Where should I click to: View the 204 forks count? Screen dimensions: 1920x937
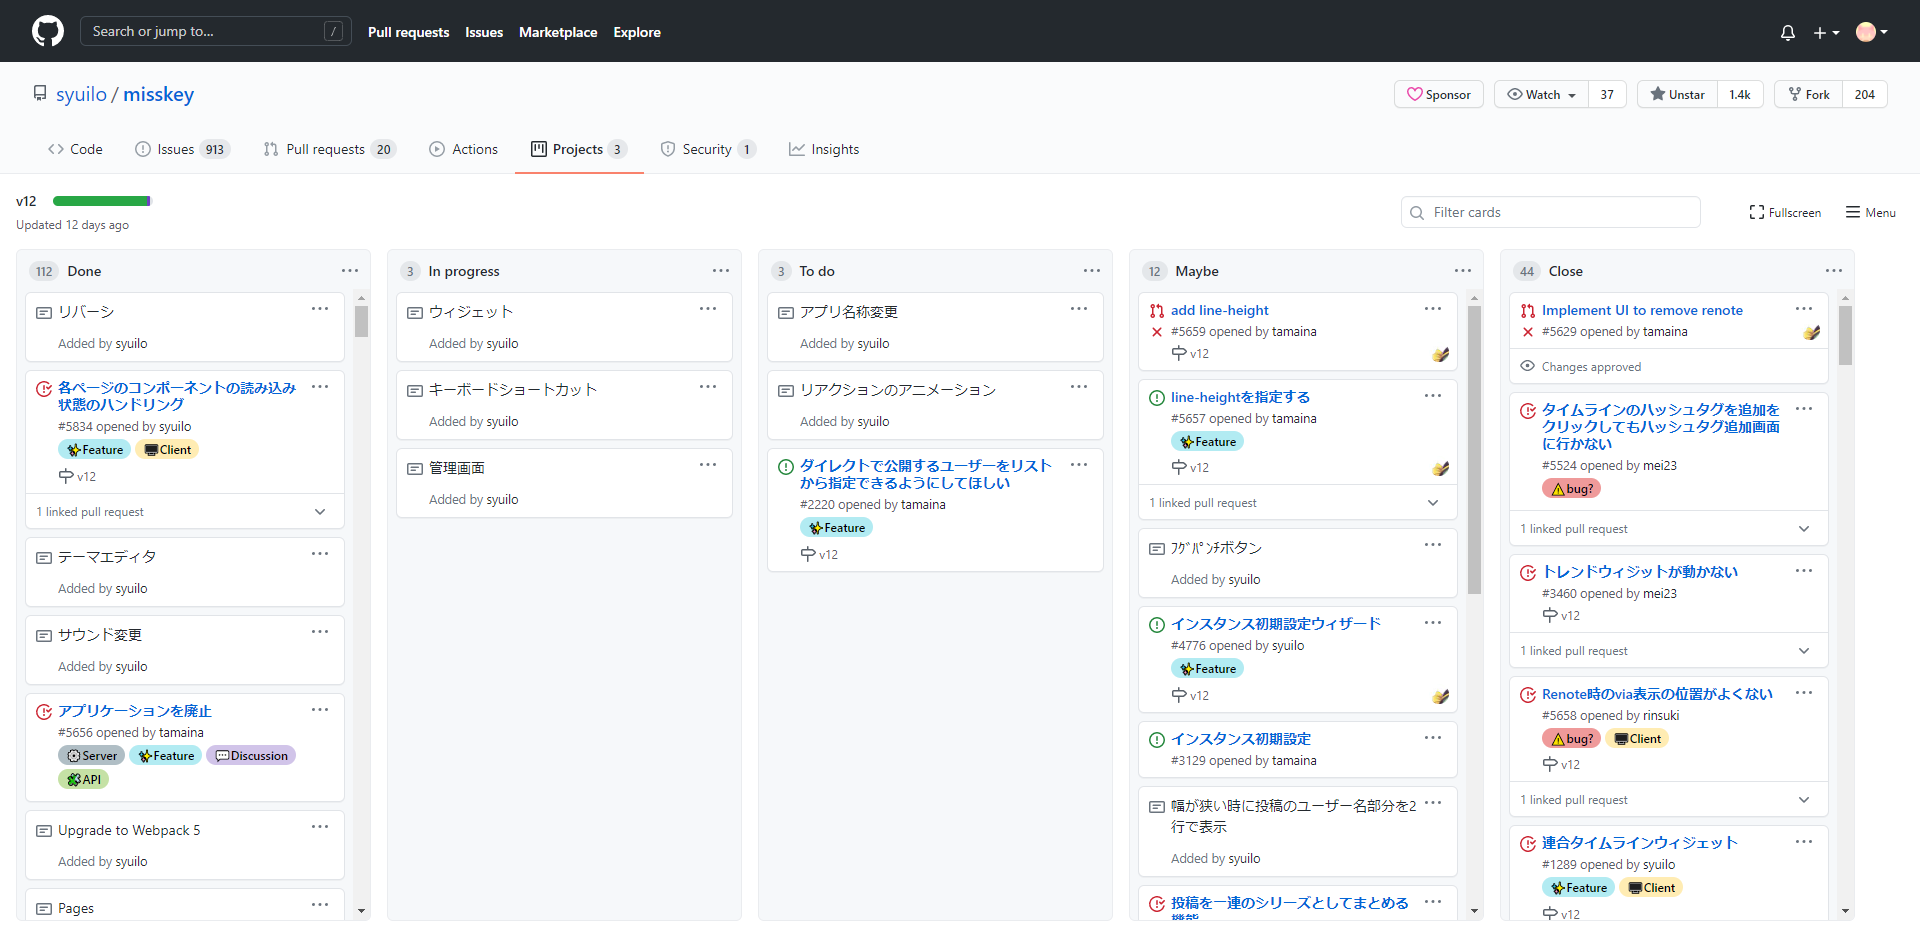[x=1865, y=94]
